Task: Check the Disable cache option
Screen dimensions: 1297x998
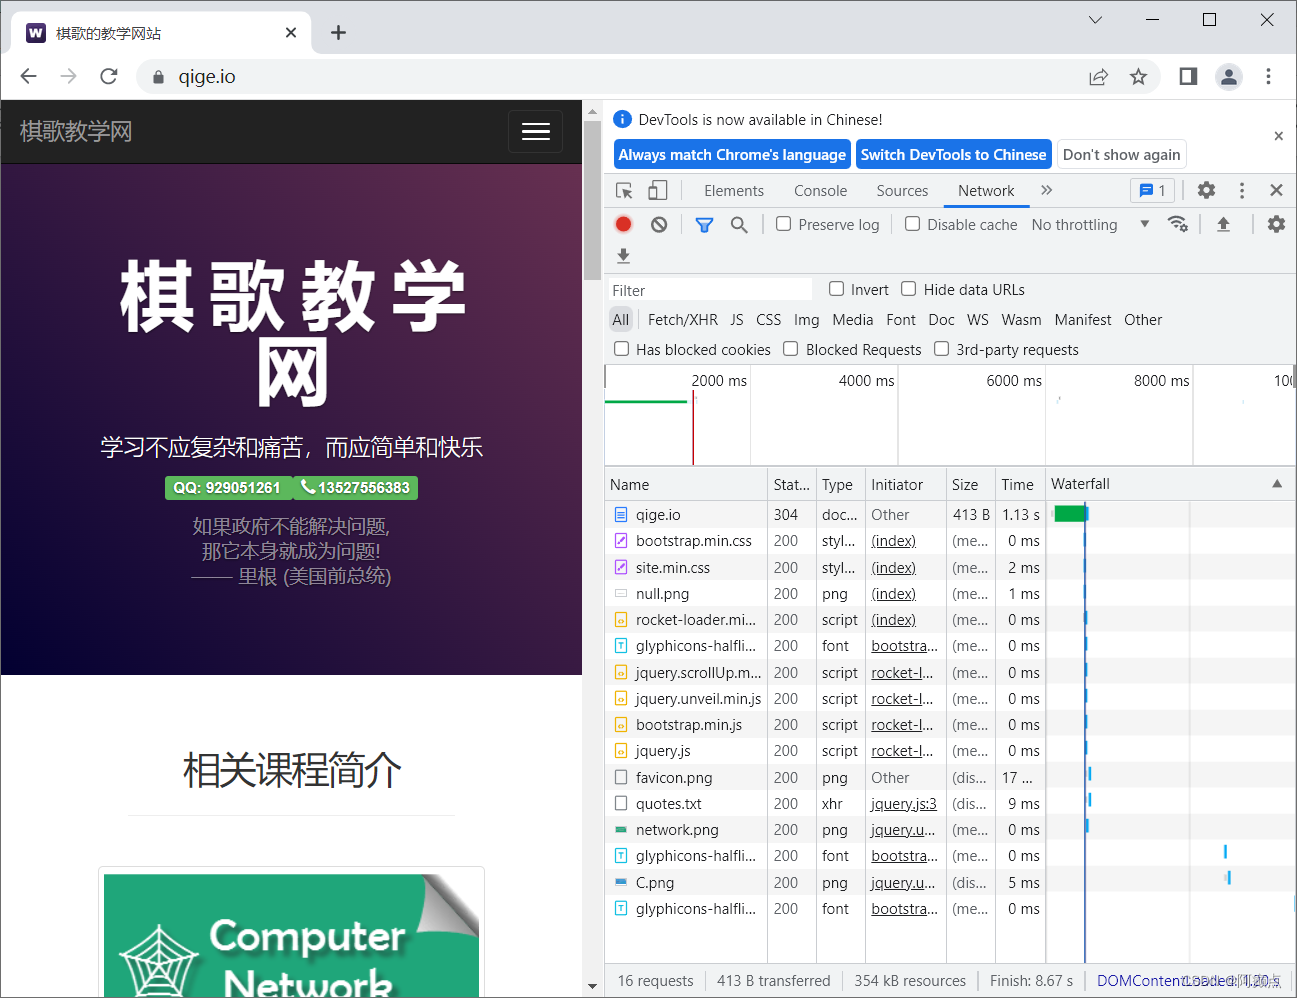Action: click(x=912, y=224)
